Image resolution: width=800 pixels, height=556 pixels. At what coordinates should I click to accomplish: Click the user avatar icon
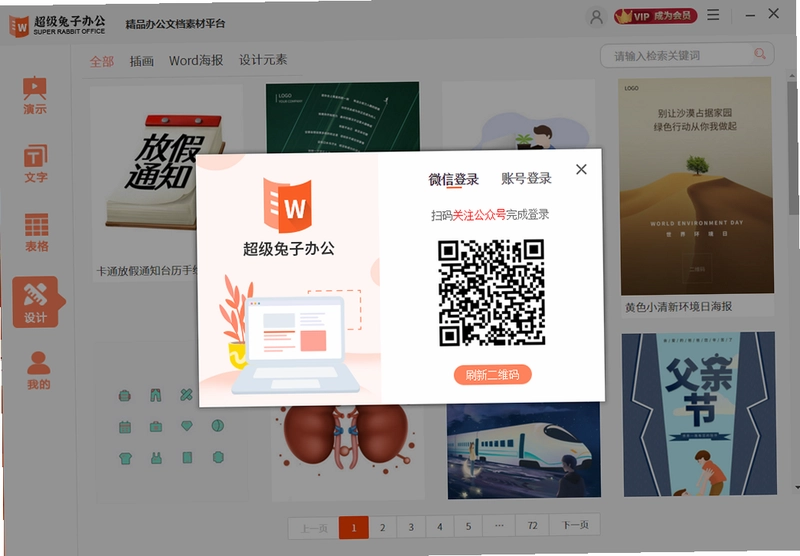coord(596,17)
